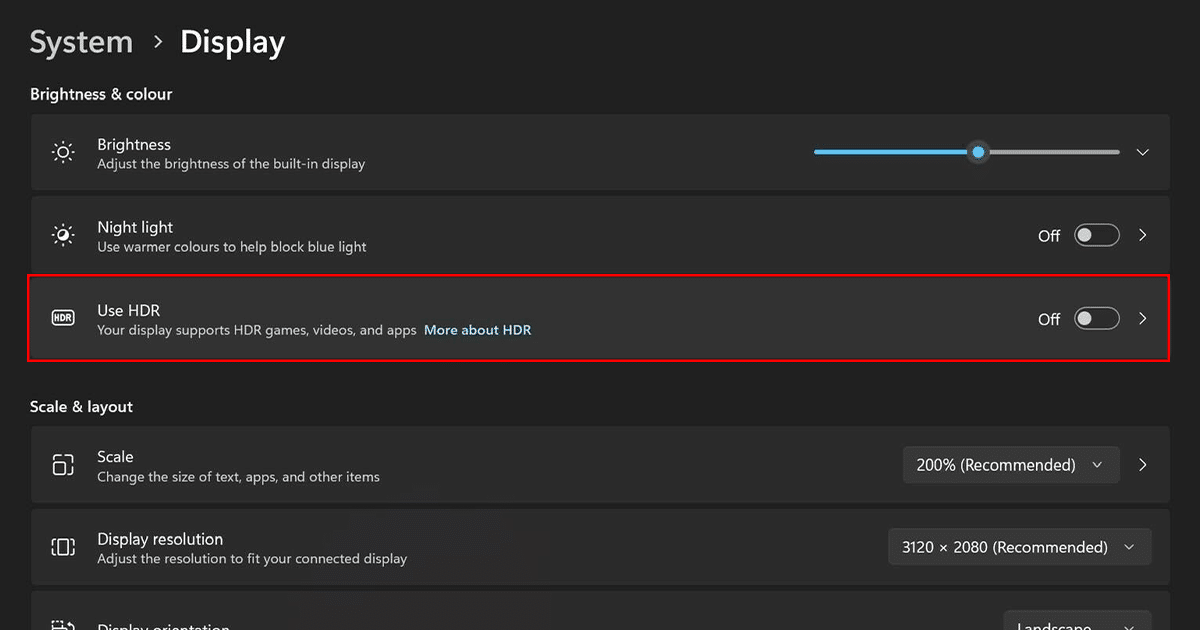
Task: Open the 200% Scale dropdown
Action: click(x=1010, y=465)
